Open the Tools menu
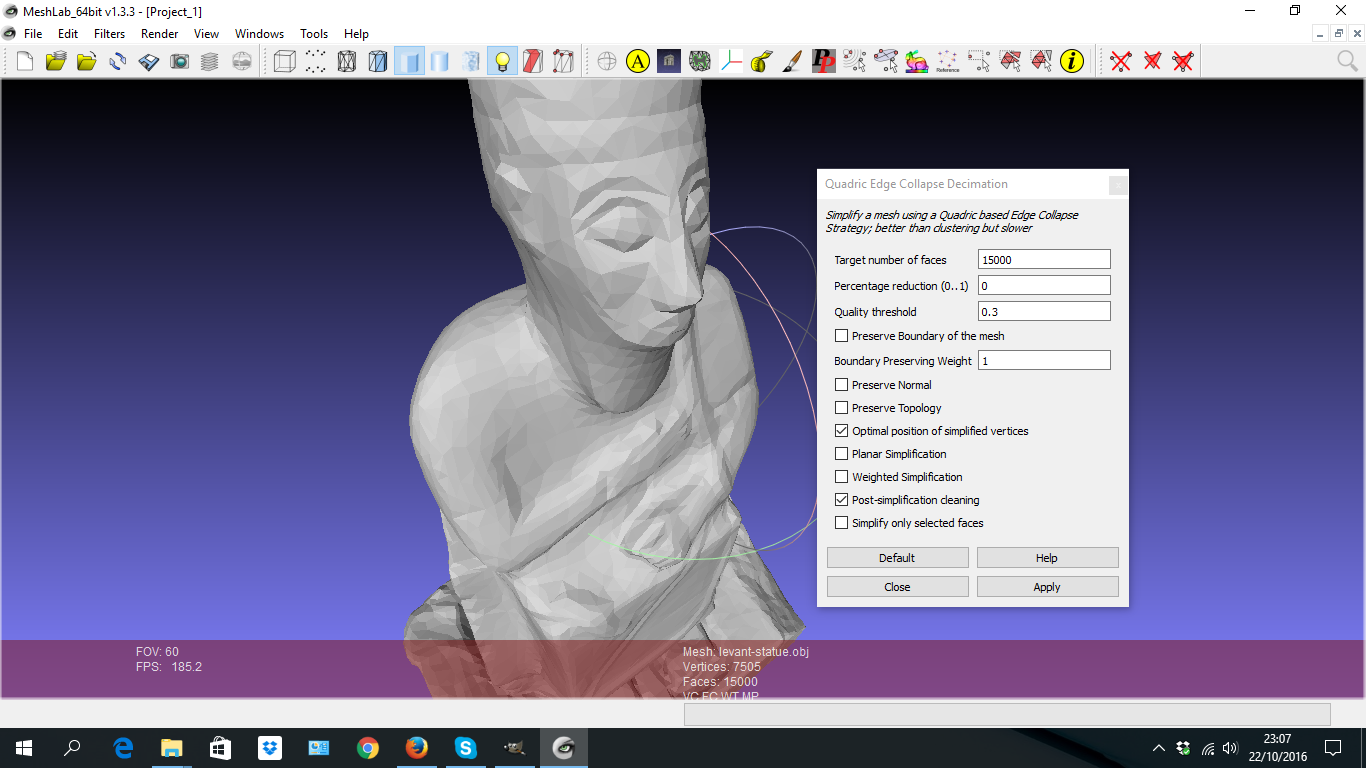Screen dimensions: 1366x768 pos(314,34)
